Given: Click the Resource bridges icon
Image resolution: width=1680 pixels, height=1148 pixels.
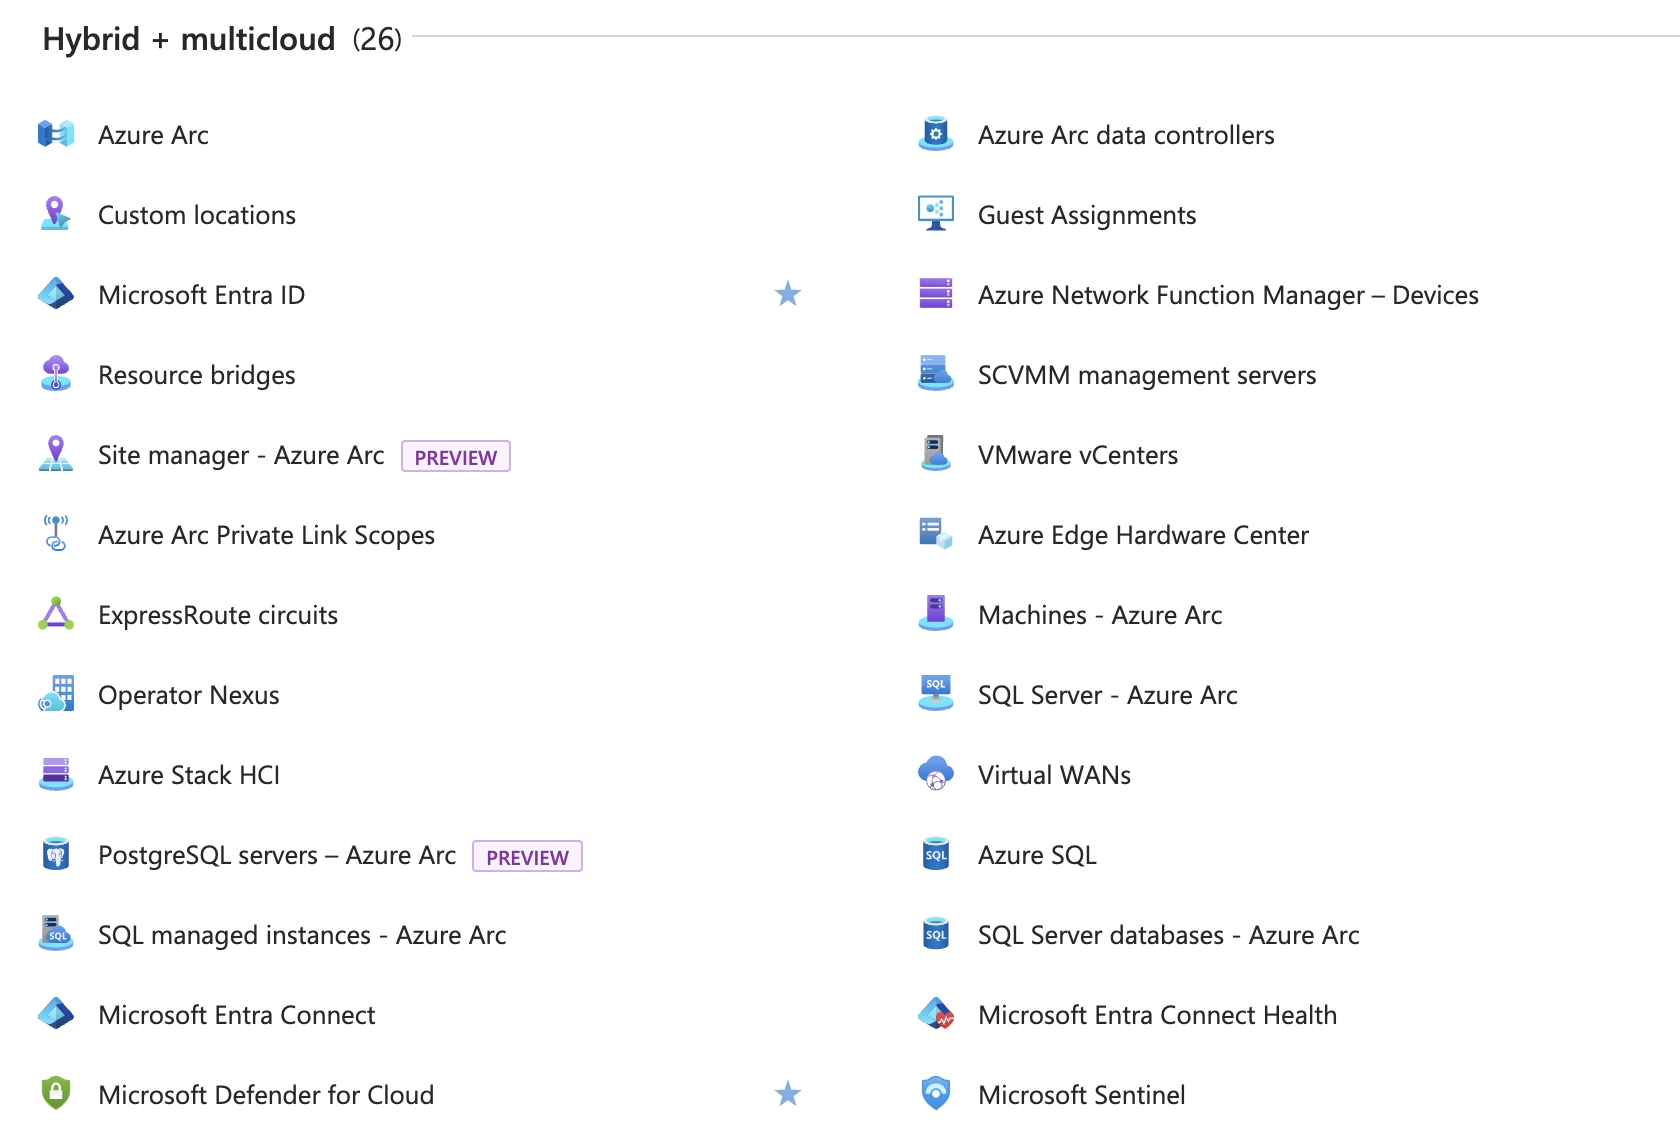Looking at the screenshot, I should (56, 374).
